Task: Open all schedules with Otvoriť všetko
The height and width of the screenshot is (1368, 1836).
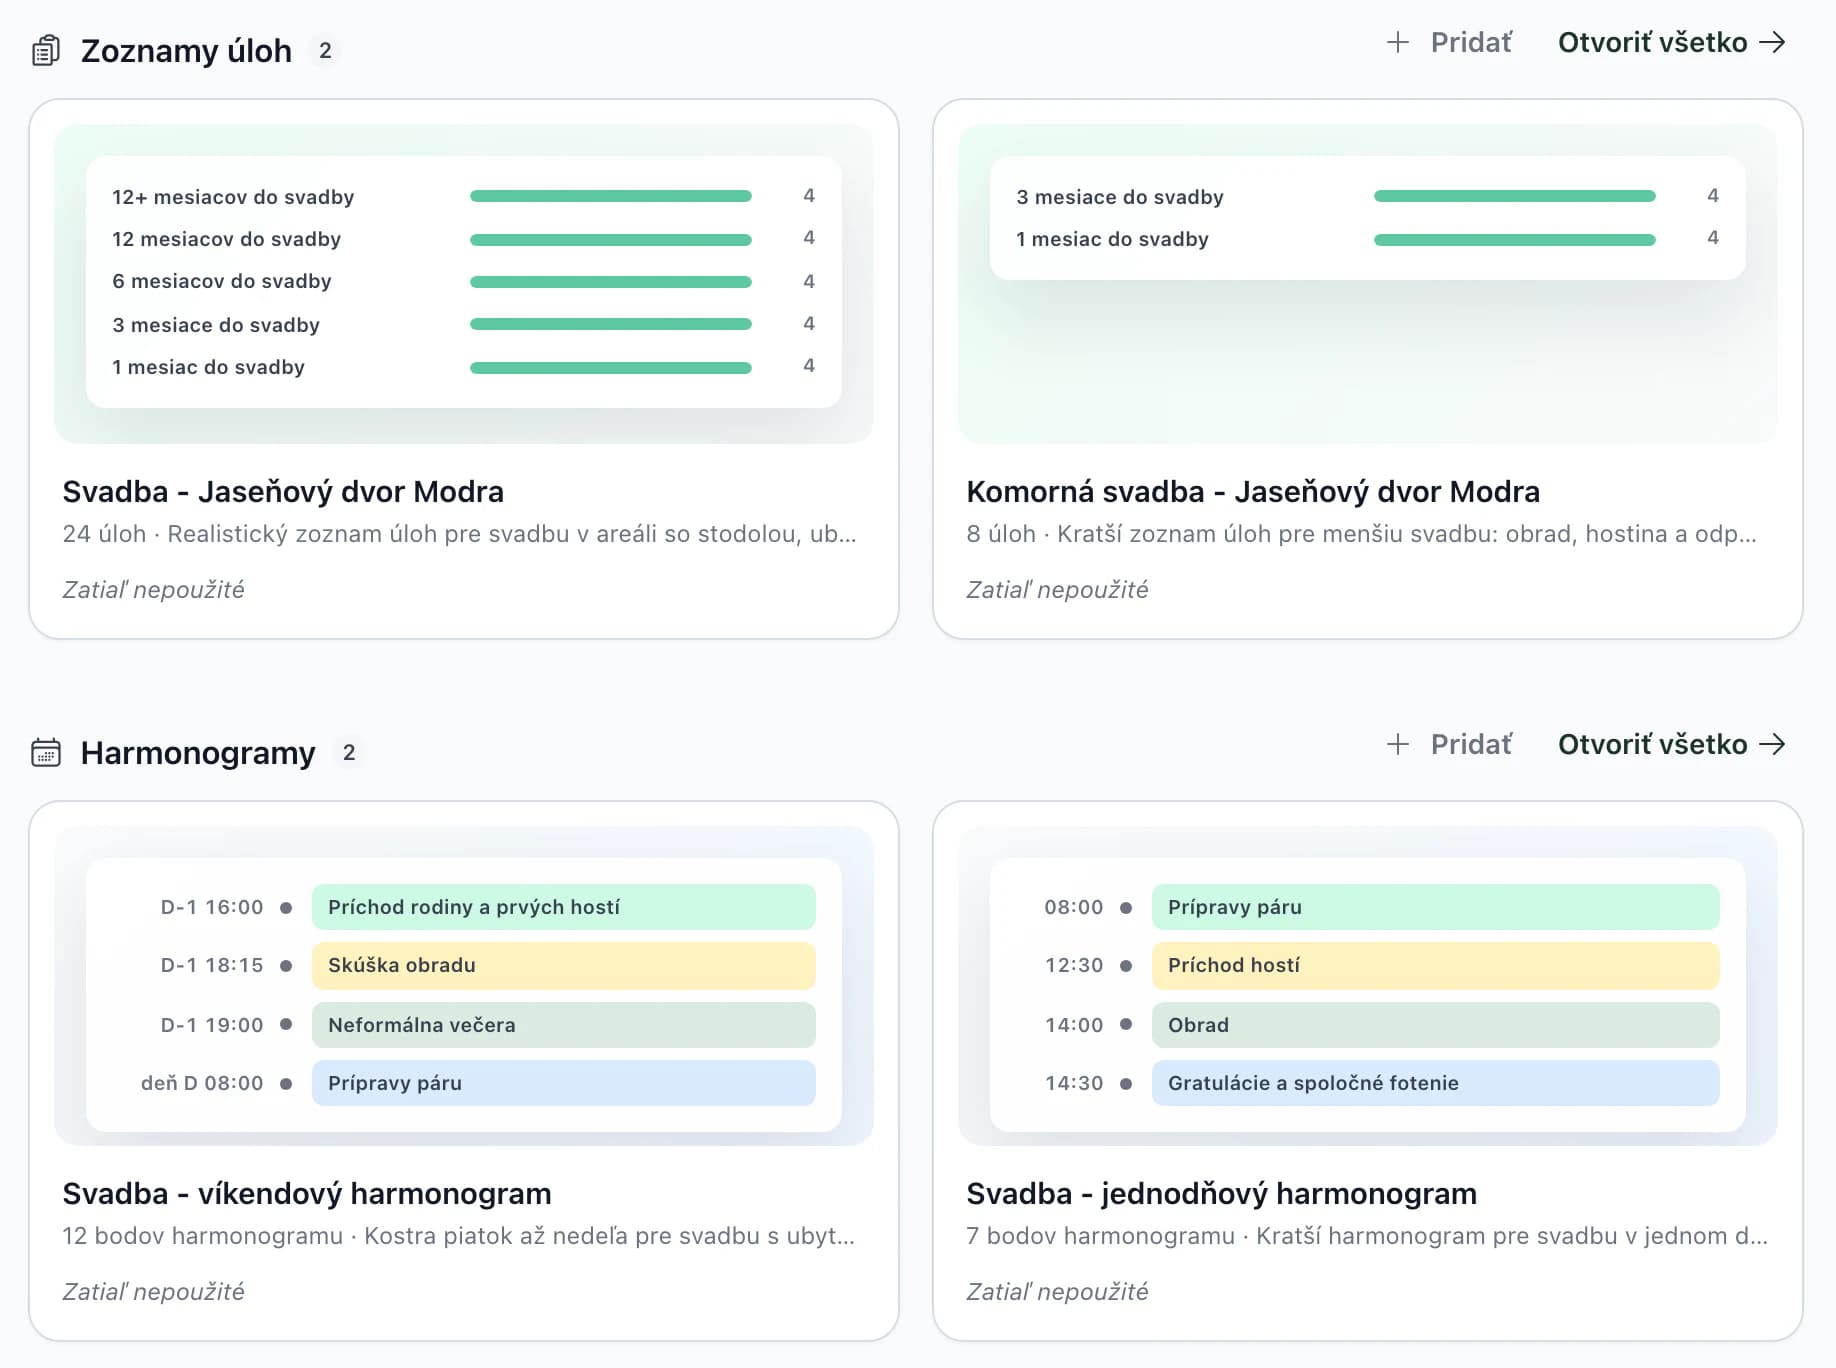Action: [x=1672, y=744]
